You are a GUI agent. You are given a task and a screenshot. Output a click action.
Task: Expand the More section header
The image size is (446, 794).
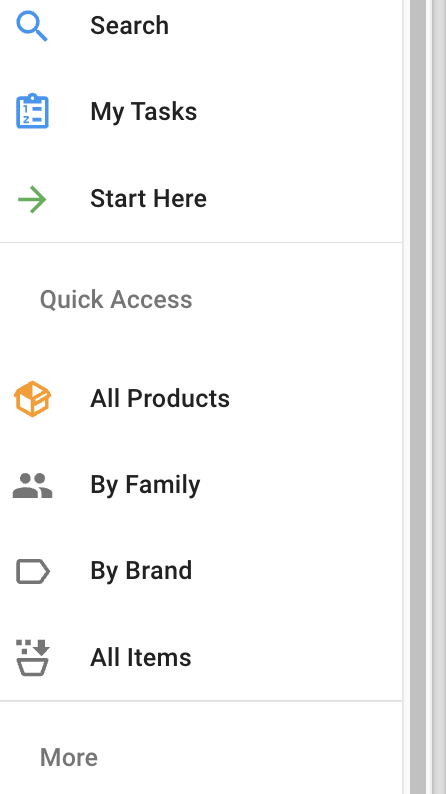[x=69, y=758]
